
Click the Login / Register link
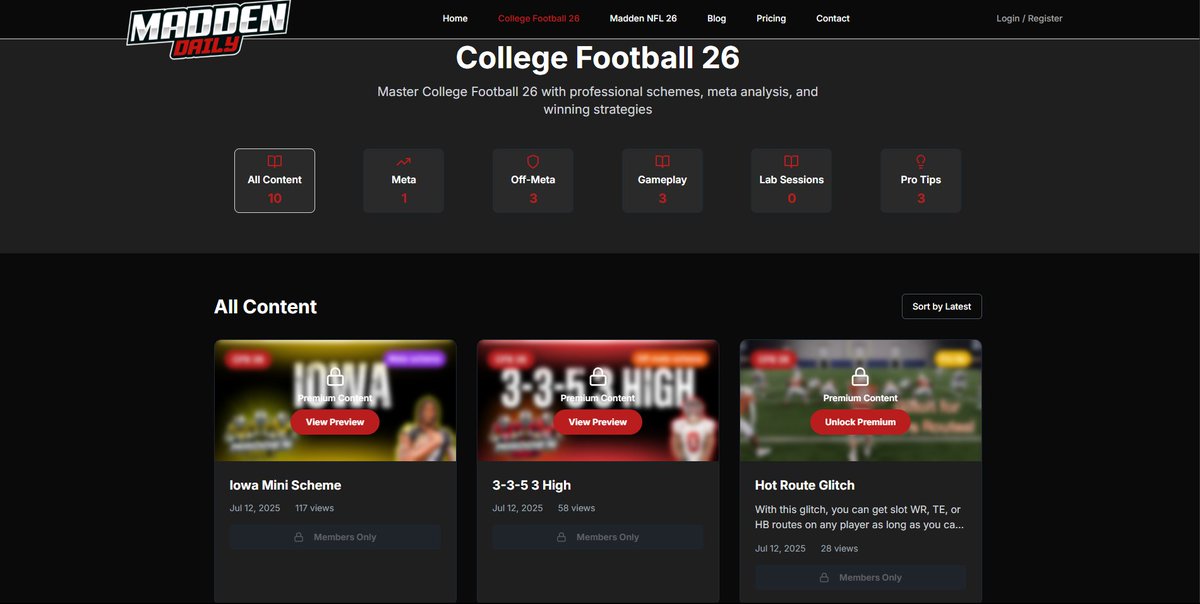point(1029,18)
